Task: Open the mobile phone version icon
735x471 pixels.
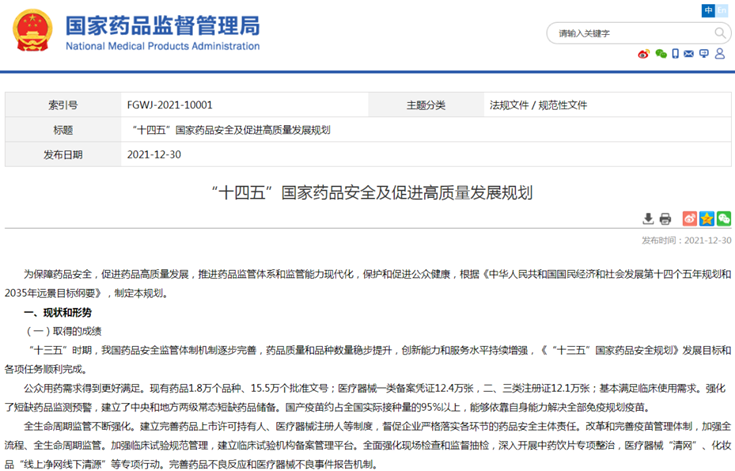Action: (675, 54)
